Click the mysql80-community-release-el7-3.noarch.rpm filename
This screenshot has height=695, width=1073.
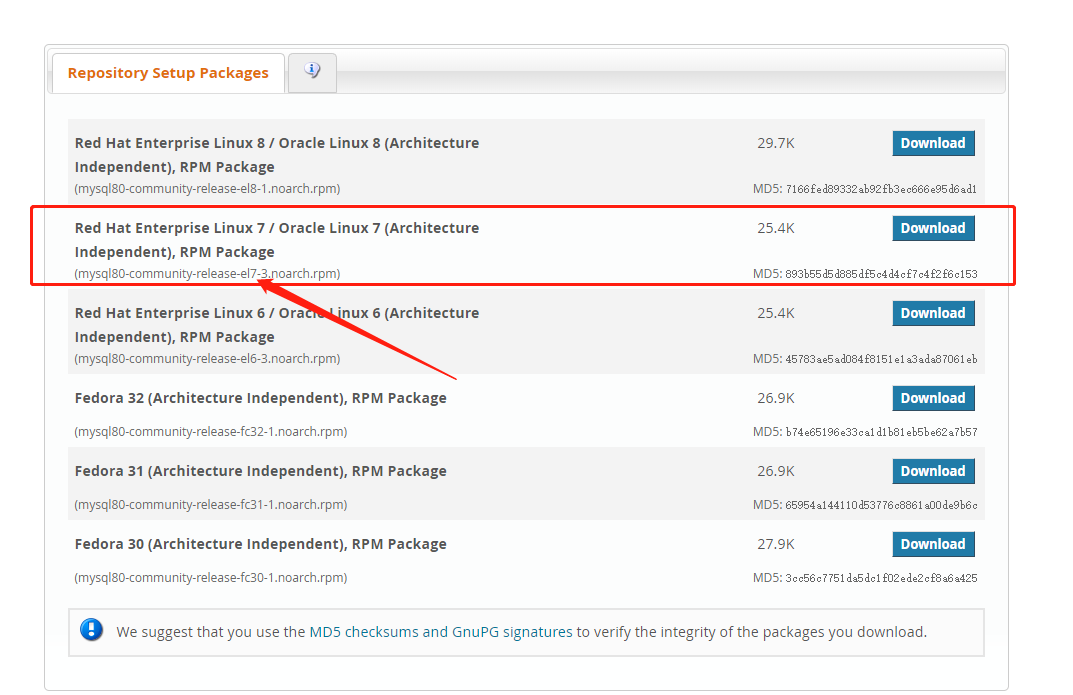click(x=207, y=274)
